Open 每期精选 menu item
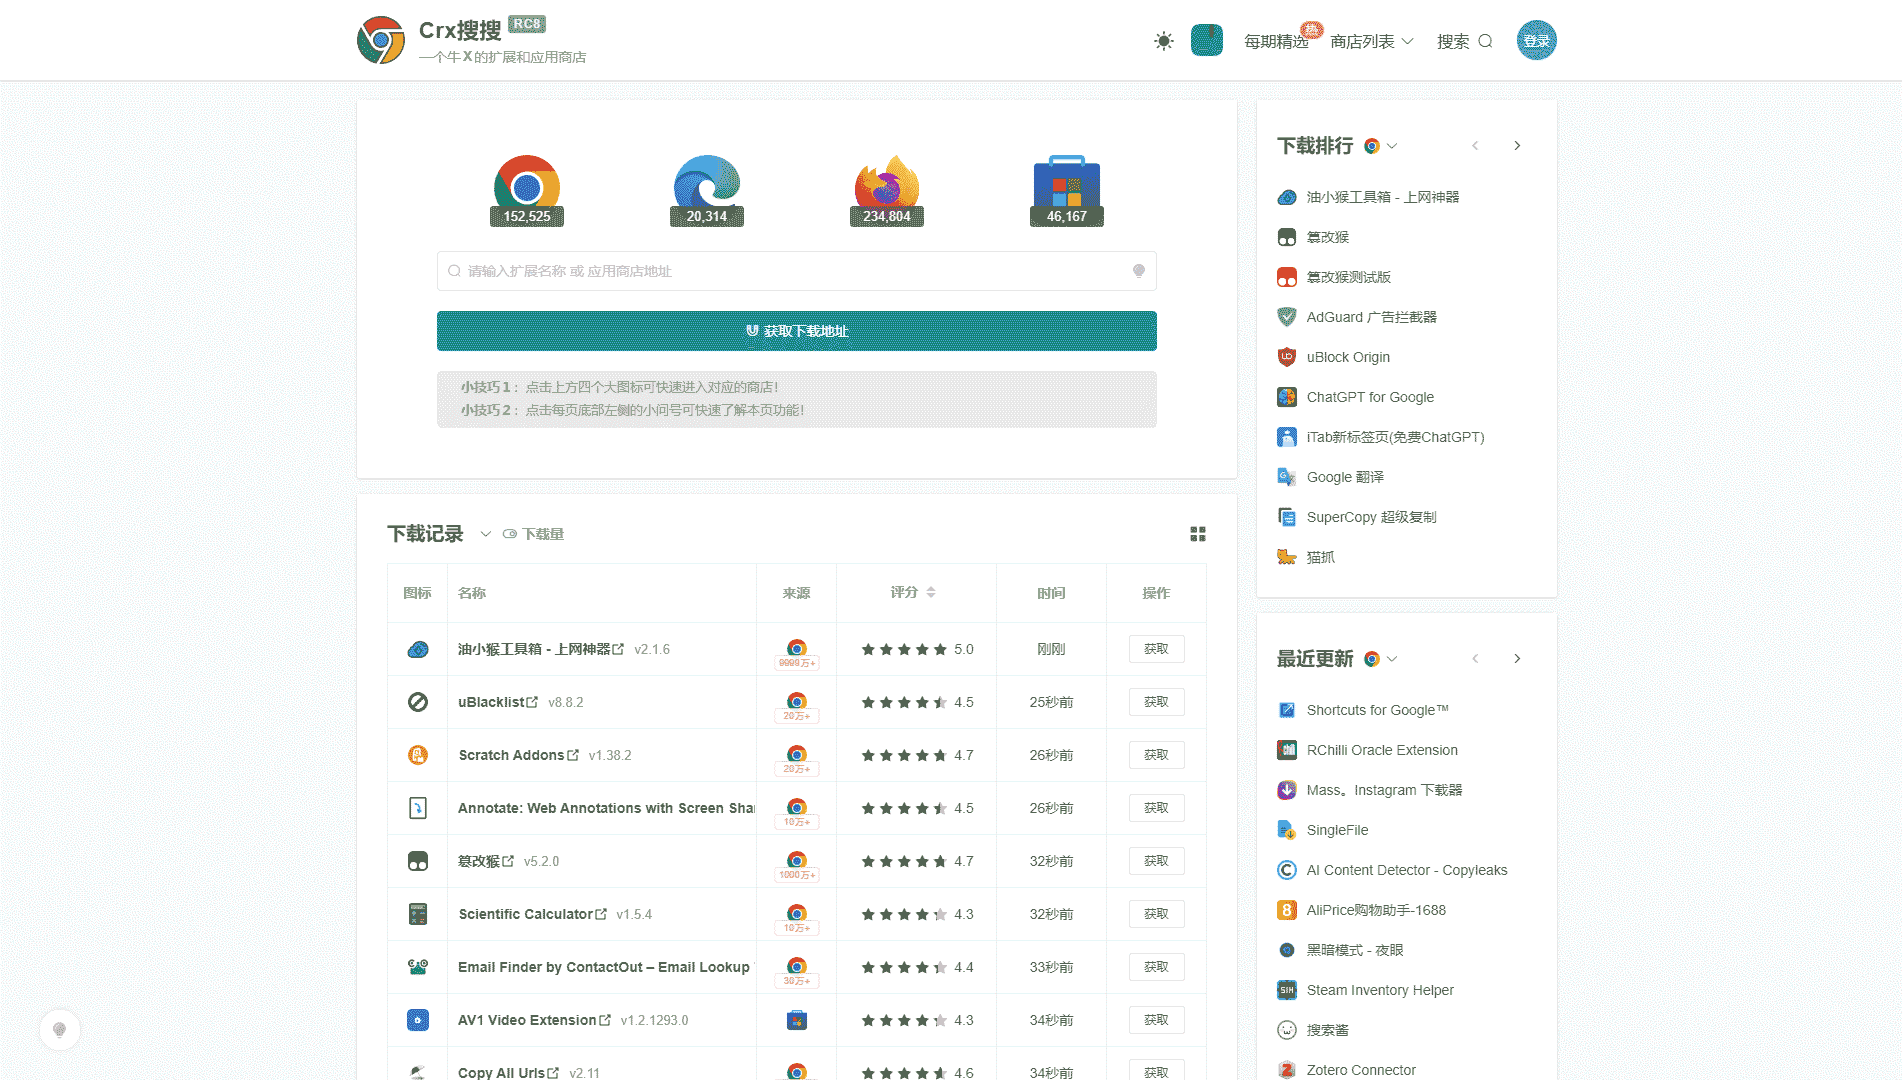 click(x=1276, y=41)
